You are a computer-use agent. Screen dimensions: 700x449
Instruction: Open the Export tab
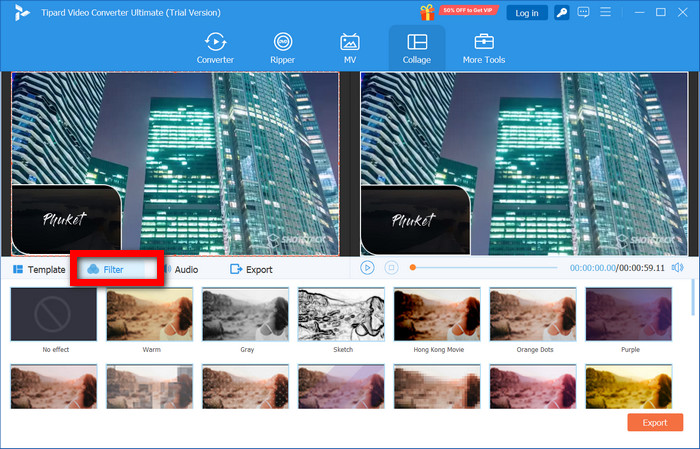click(251, 270)
